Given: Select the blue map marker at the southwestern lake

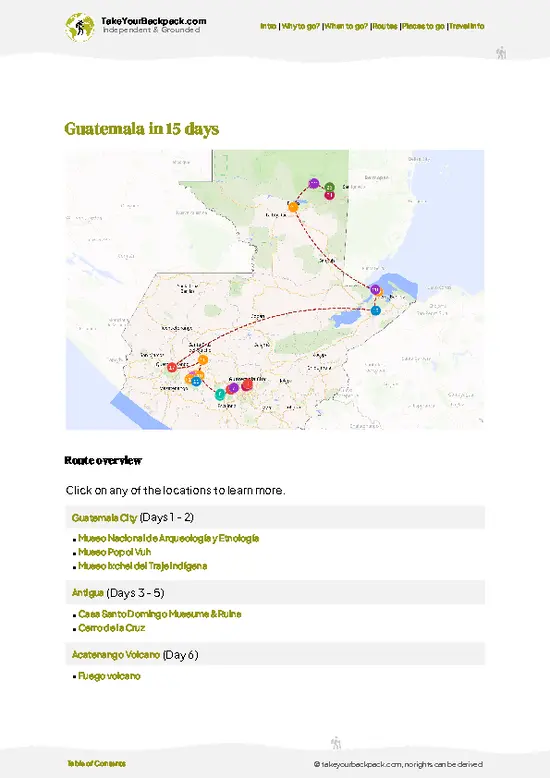Looking at the screenshot, I should tap(196, 382).
